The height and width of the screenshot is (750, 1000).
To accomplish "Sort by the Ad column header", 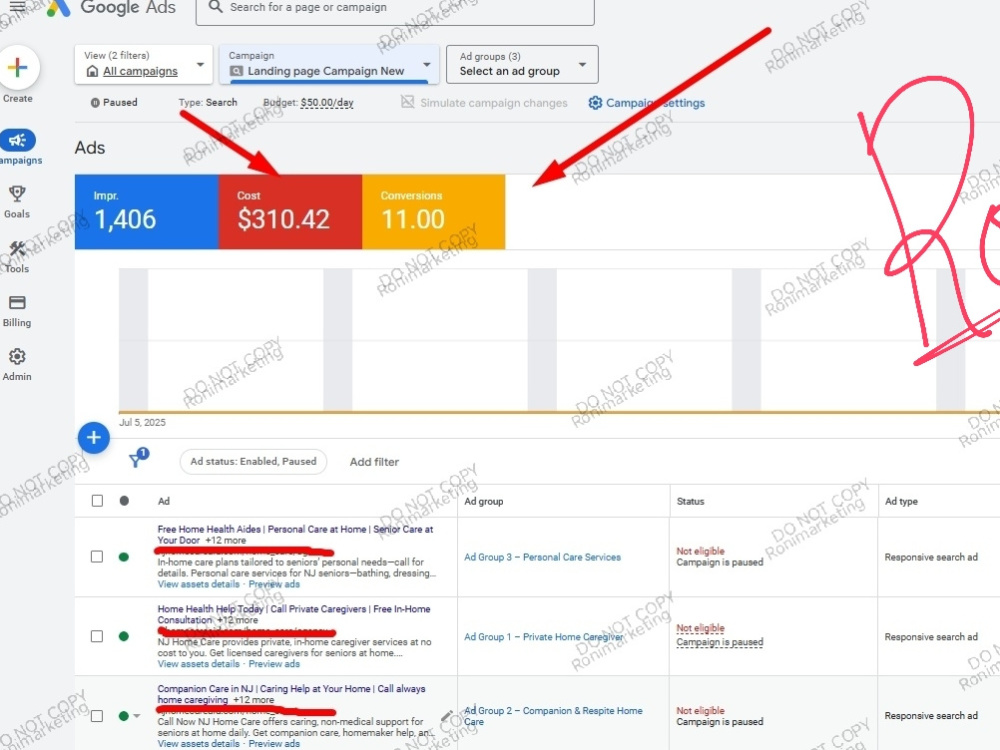I will (164, 501).
